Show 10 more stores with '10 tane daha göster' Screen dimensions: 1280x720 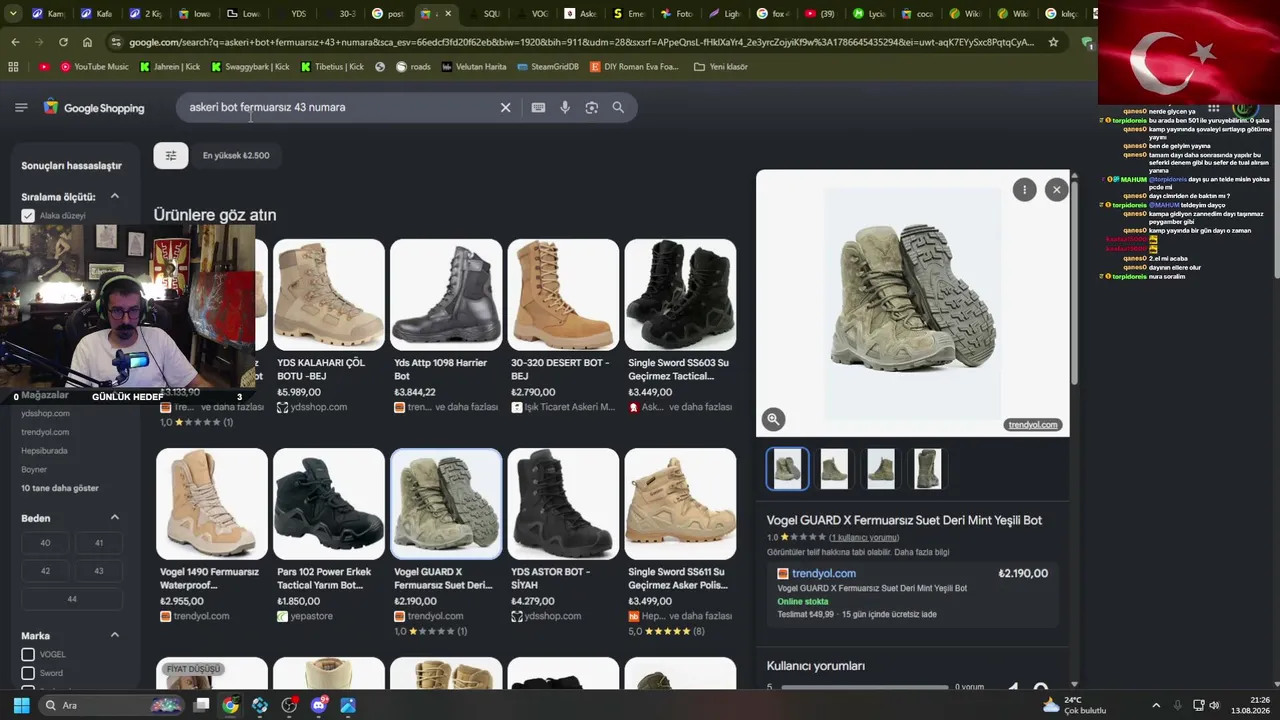[x=60, y=488]
